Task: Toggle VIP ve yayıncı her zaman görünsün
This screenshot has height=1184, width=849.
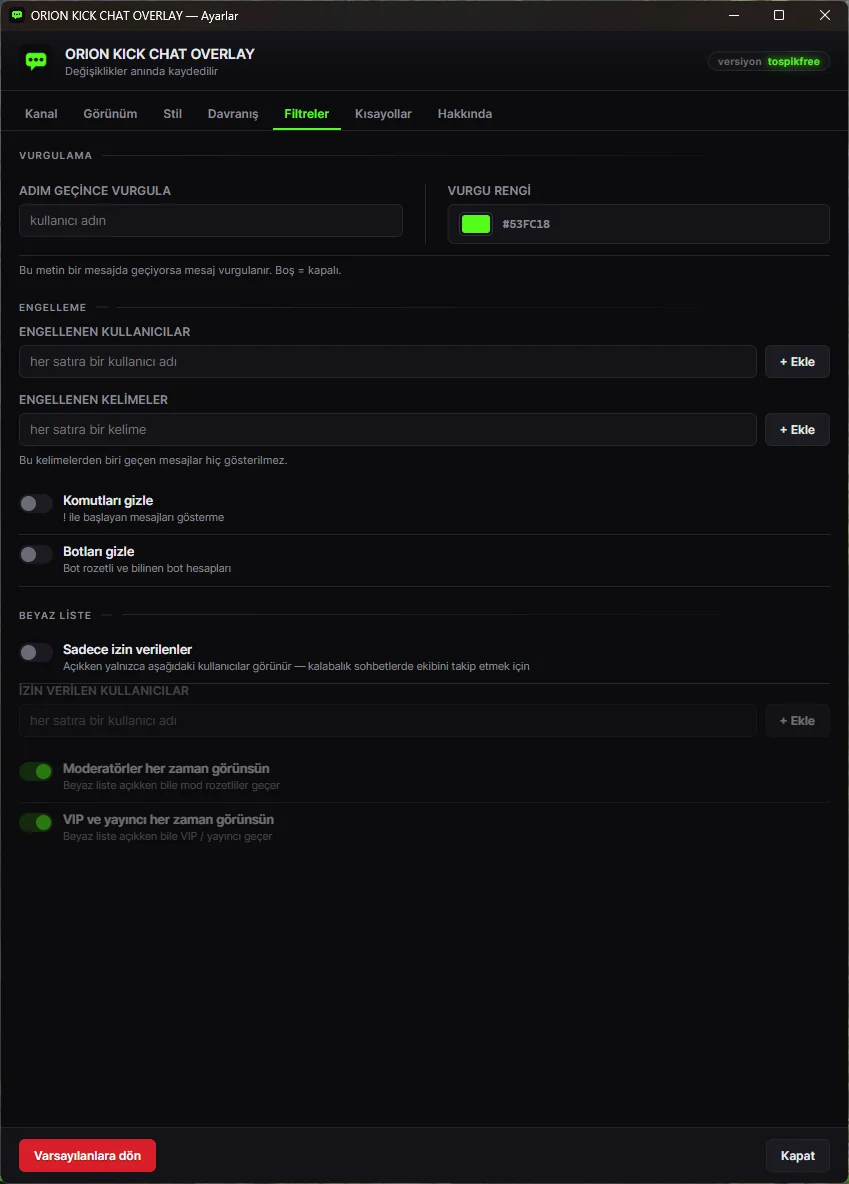Action: 36,822
